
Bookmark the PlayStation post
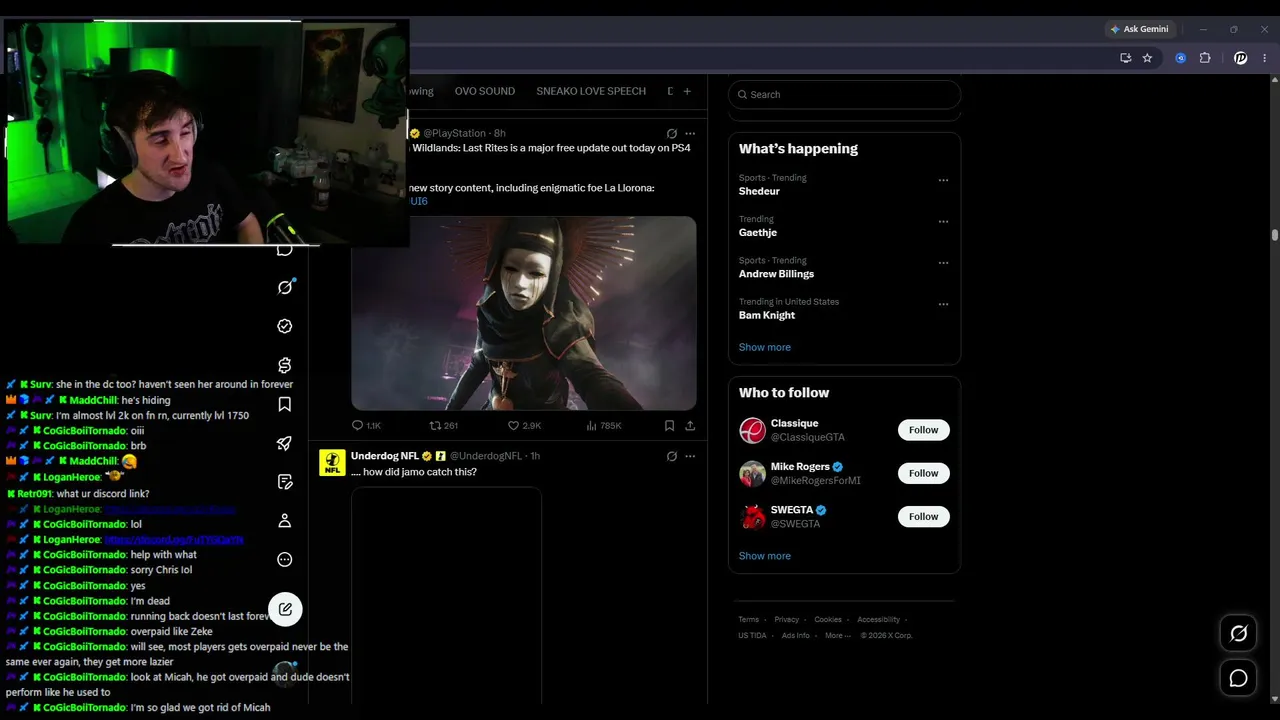pos(669,425)
